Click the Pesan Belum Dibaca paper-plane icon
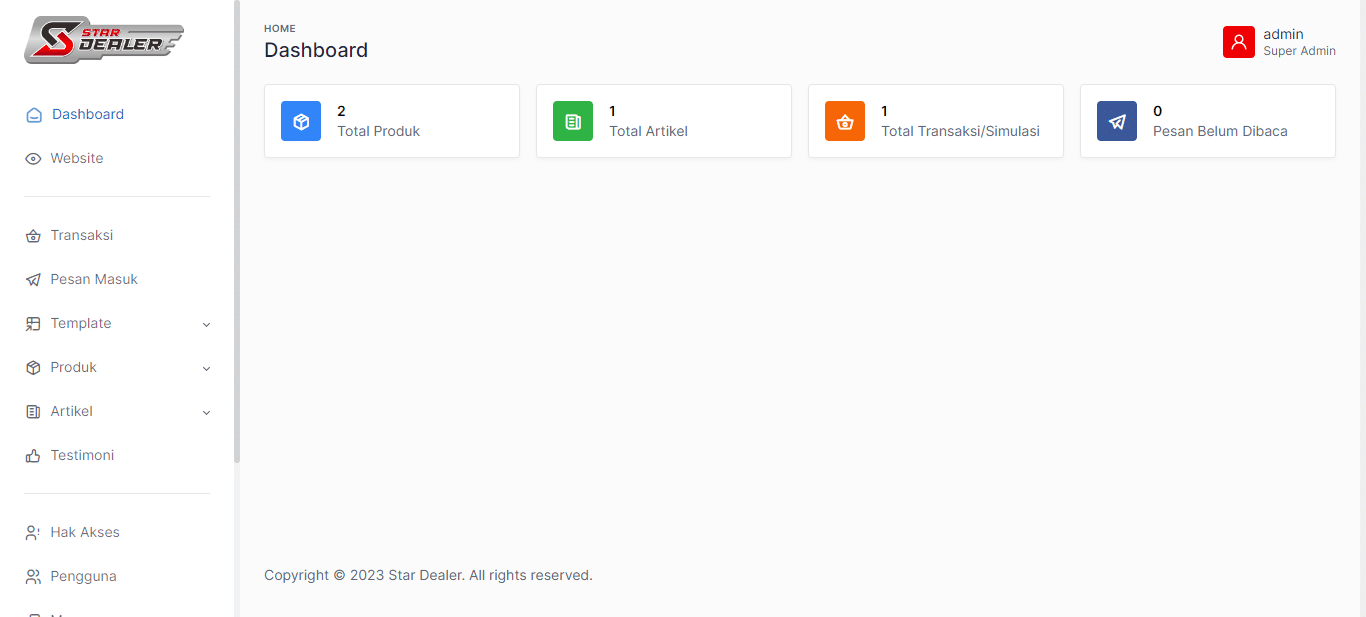Image resolution: width=1366 pixels, height=617 pixels. (x=1117, y=121)
